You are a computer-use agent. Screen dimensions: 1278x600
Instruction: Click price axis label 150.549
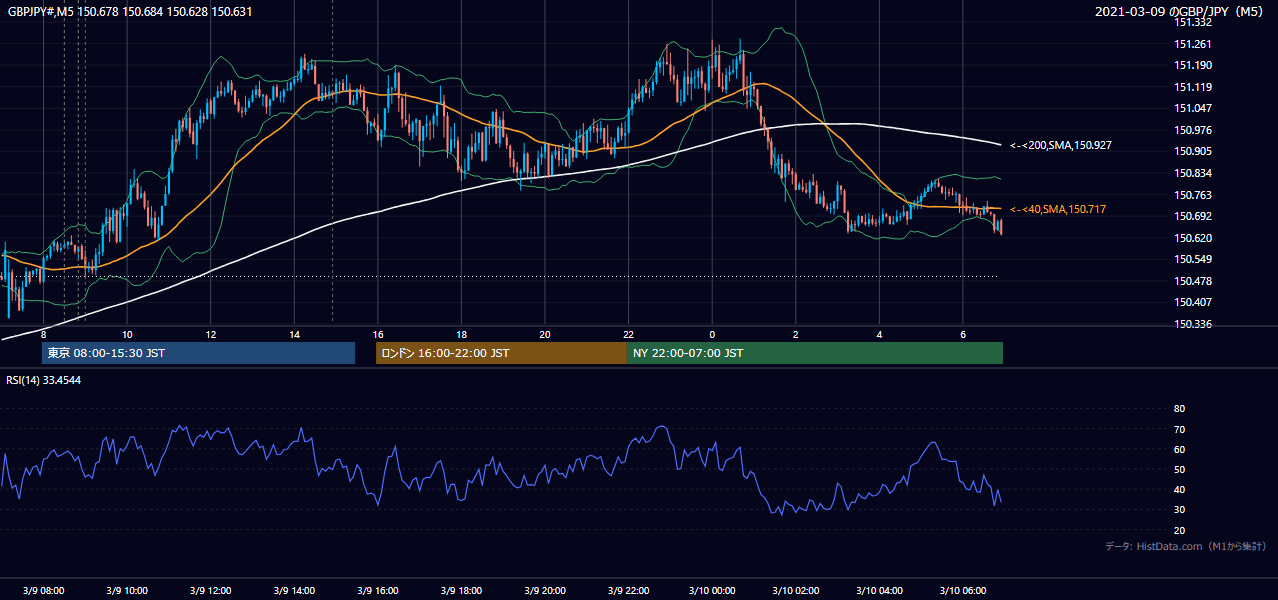(x=1193, y=260)
